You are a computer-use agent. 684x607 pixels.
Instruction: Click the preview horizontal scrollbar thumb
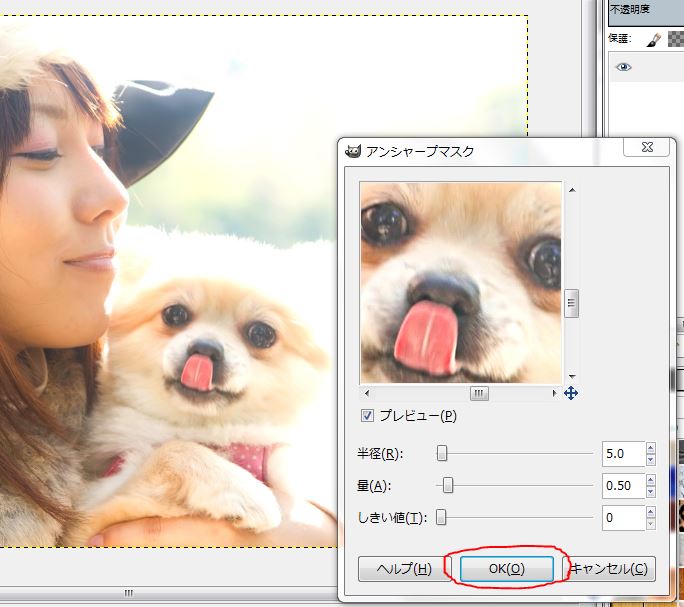479,394
